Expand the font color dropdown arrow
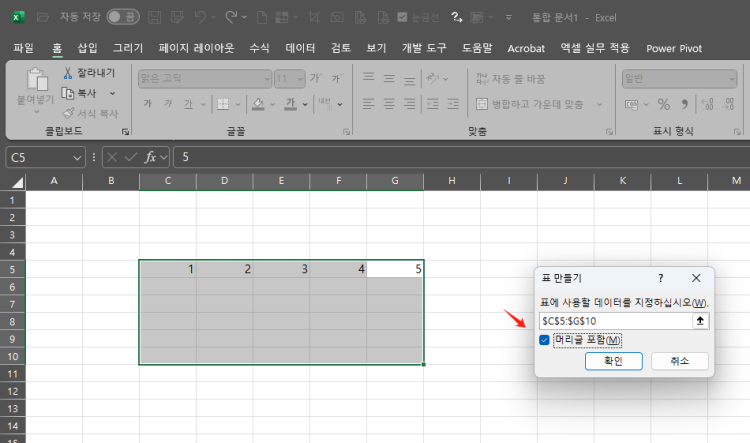 point(305,104)
